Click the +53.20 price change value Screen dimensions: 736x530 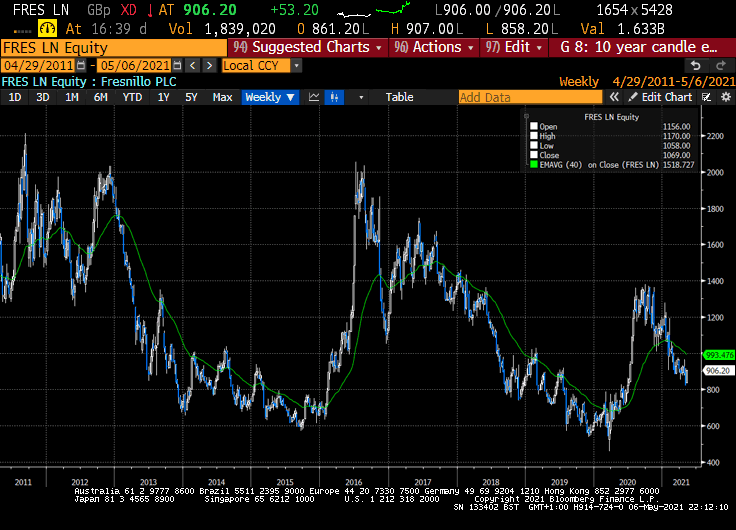click(x=294, y=10)
